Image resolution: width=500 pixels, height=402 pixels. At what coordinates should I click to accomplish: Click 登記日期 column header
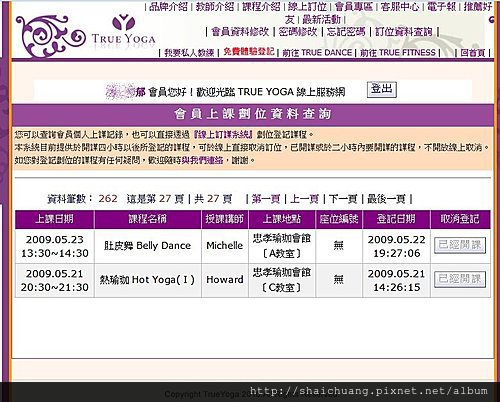(396, 219)
